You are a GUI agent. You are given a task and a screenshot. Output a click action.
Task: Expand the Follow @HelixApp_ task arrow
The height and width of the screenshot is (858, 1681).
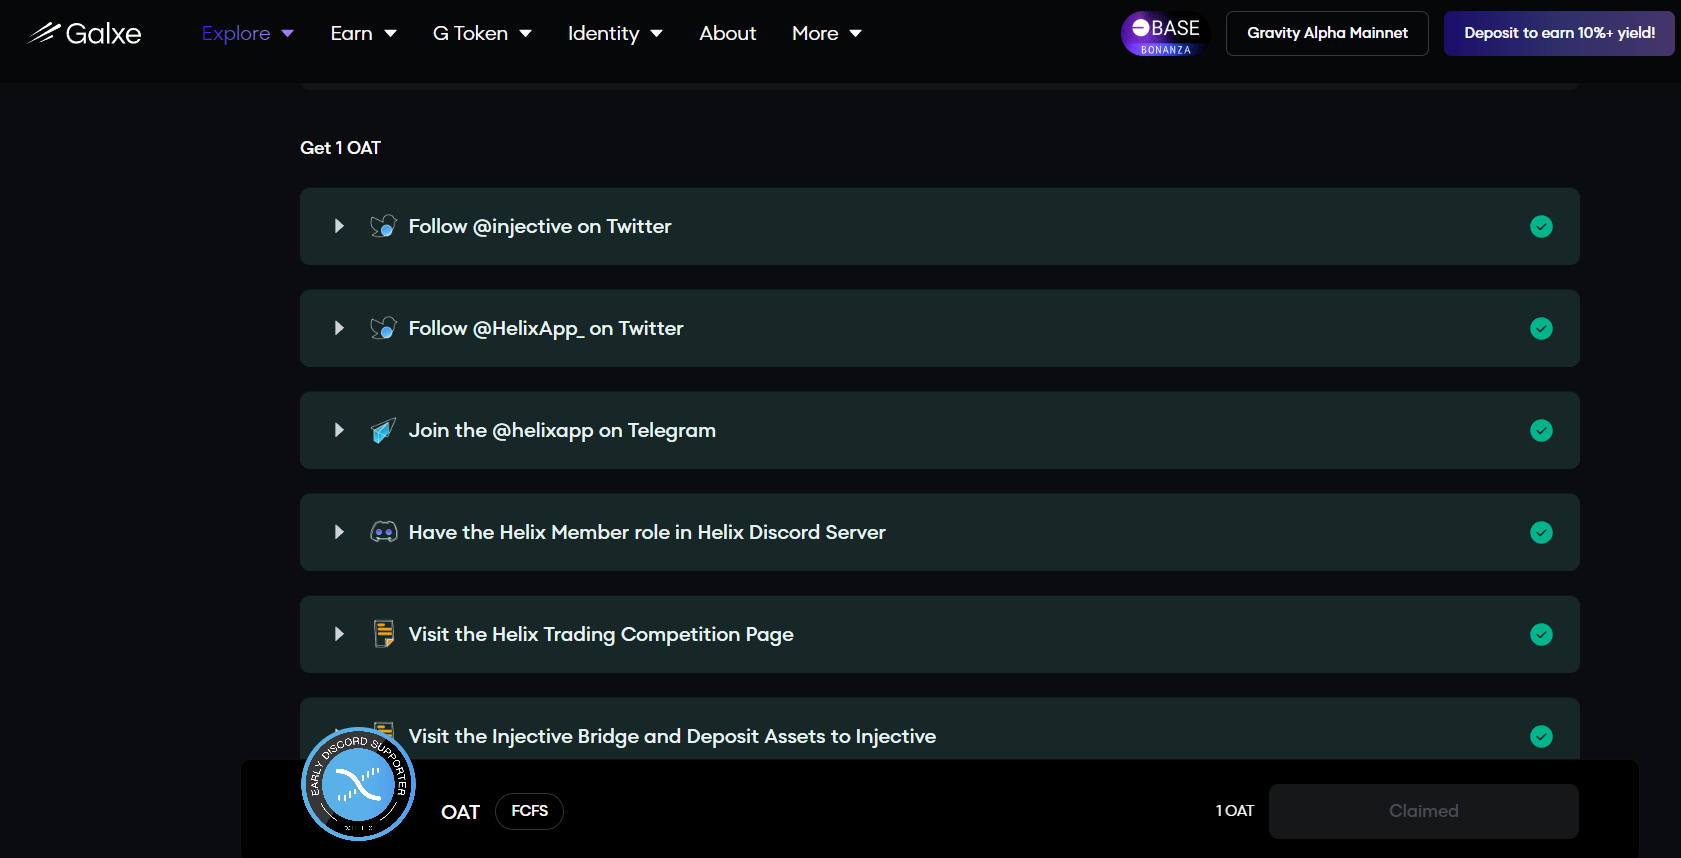point(339,328)
